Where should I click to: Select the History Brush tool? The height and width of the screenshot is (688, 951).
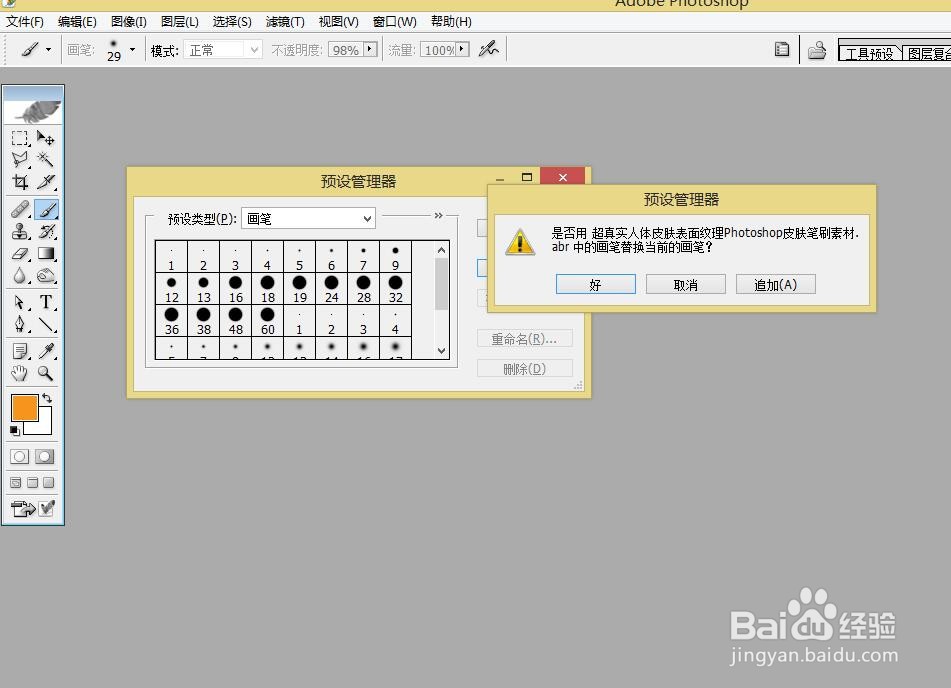click(x=45, y=232)
